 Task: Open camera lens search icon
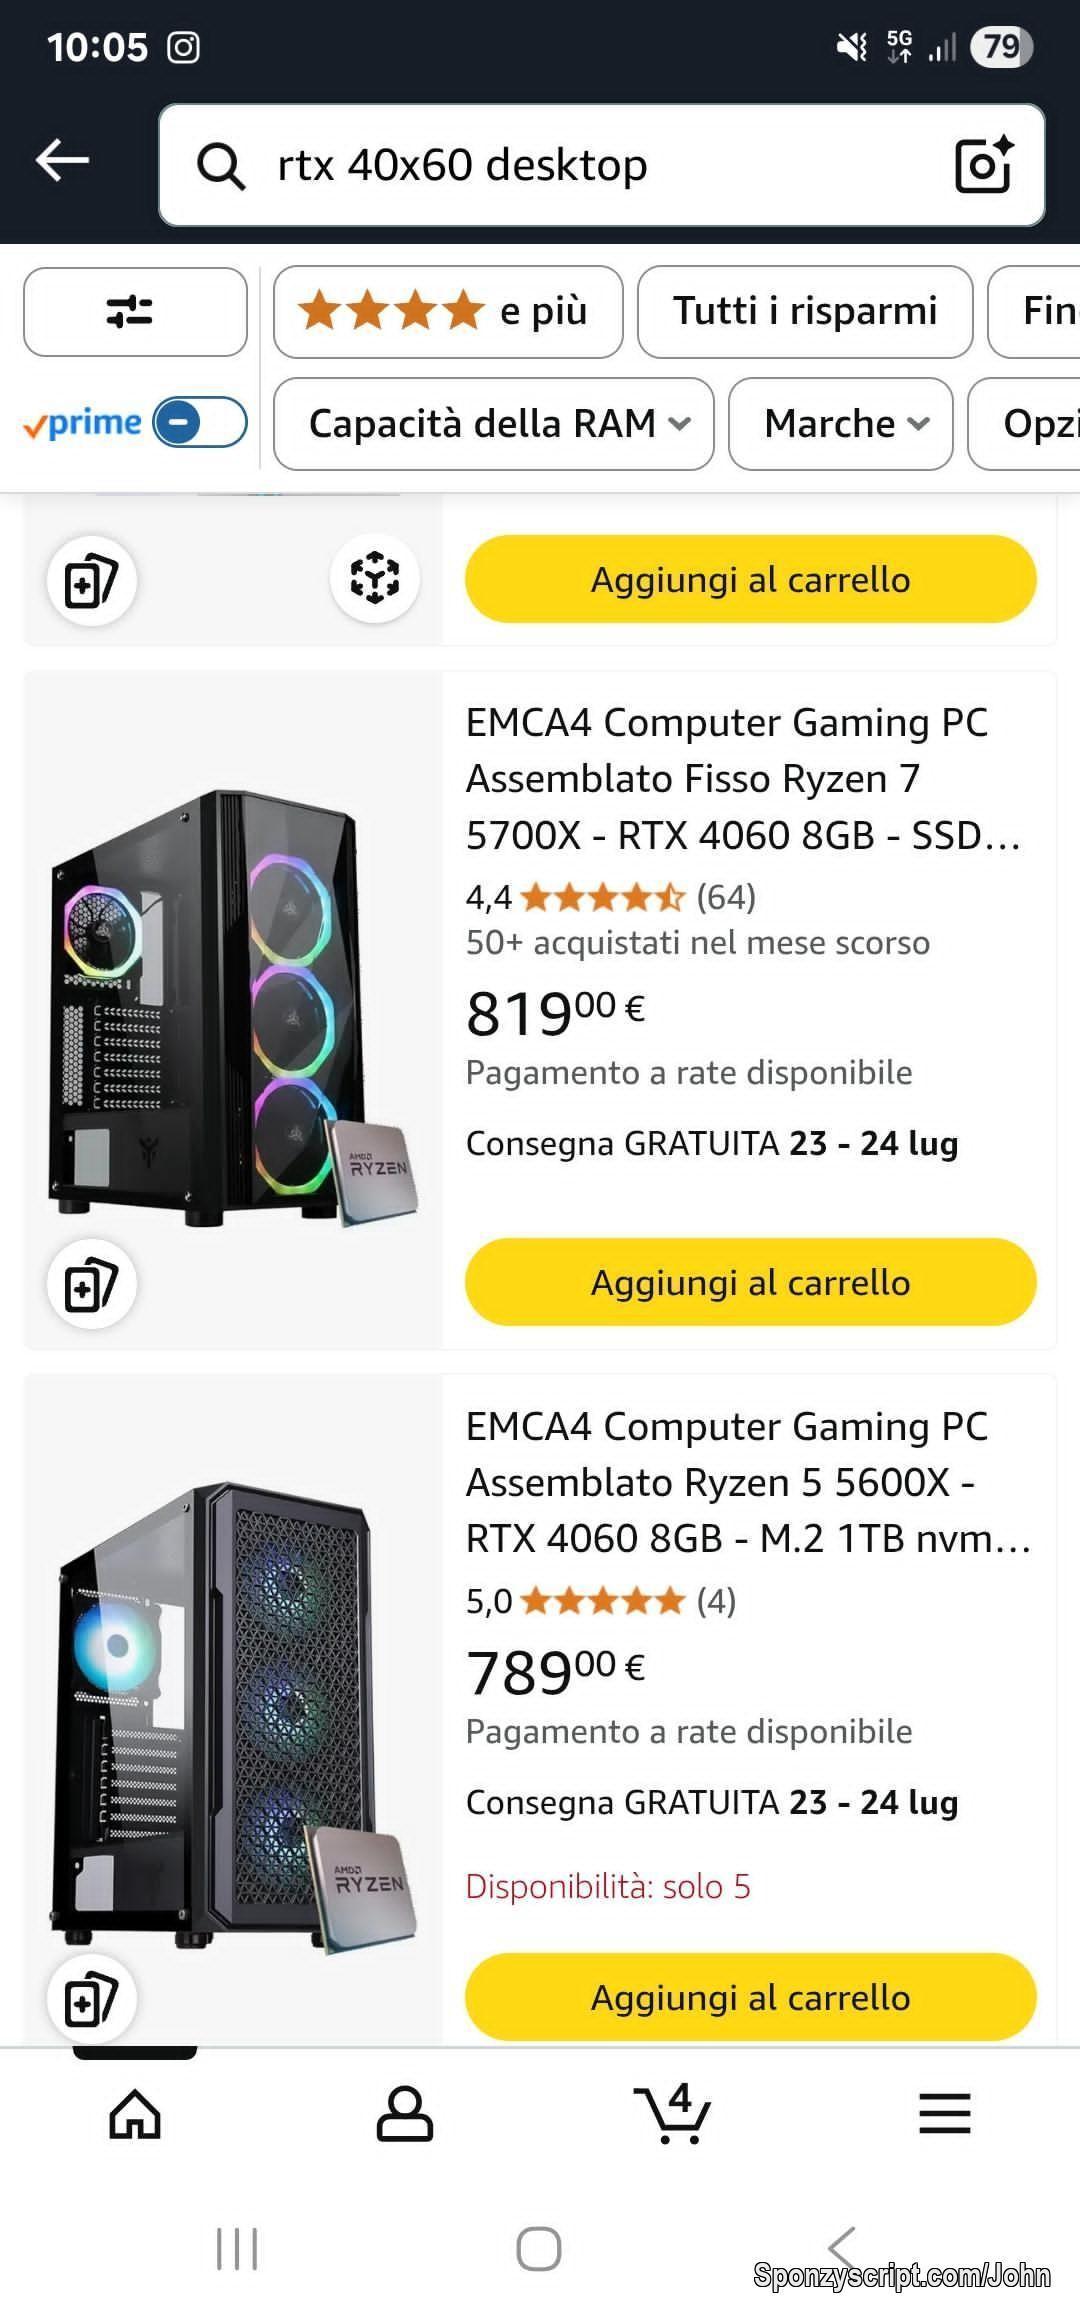[983, 165]
